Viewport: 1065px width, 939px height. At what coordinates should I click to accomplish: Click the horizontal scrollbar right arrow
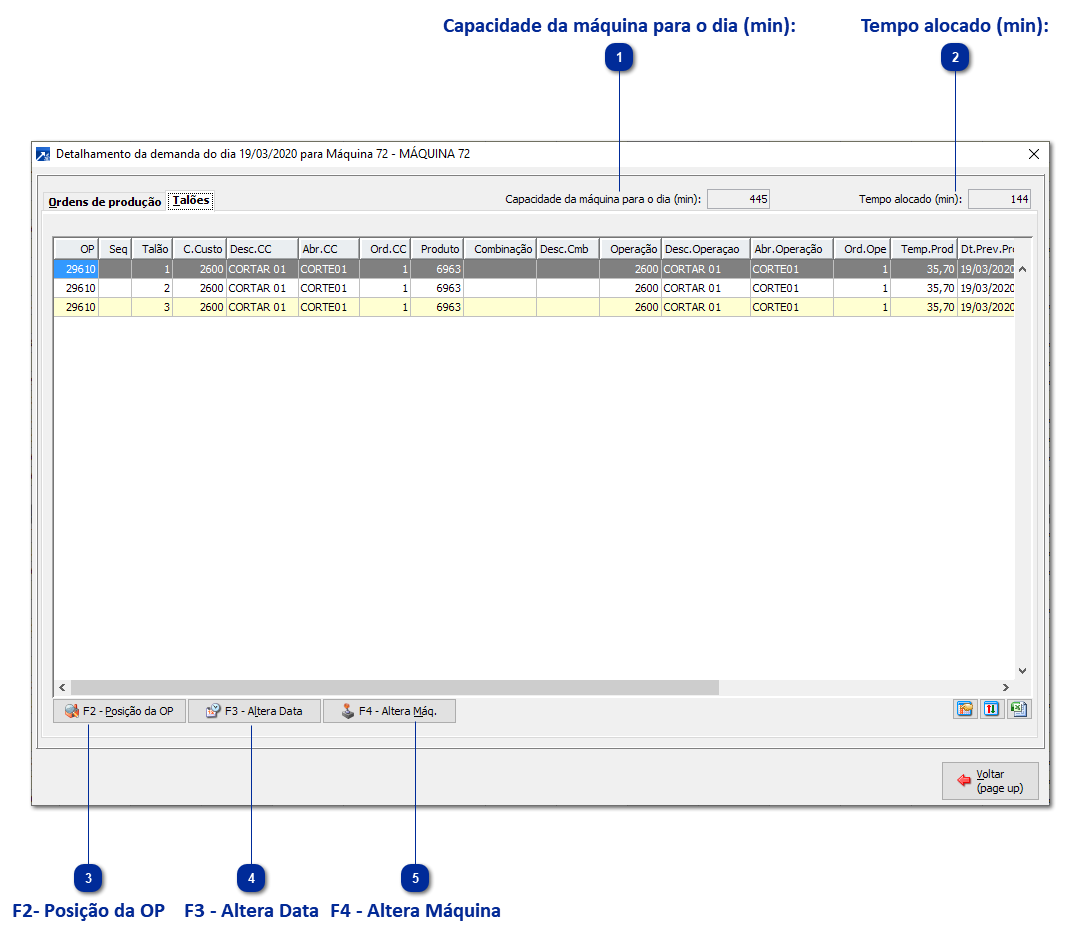pyautogui.click(x=1006, y=688)
